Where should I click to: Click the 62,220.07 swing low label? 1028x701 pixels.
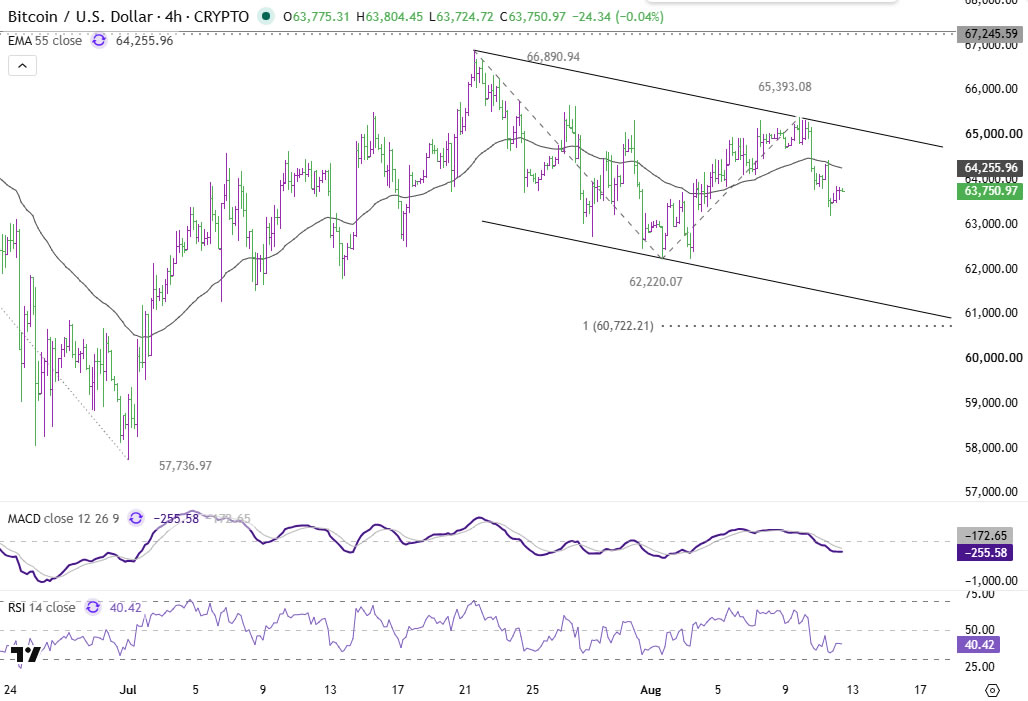point(656,282)
